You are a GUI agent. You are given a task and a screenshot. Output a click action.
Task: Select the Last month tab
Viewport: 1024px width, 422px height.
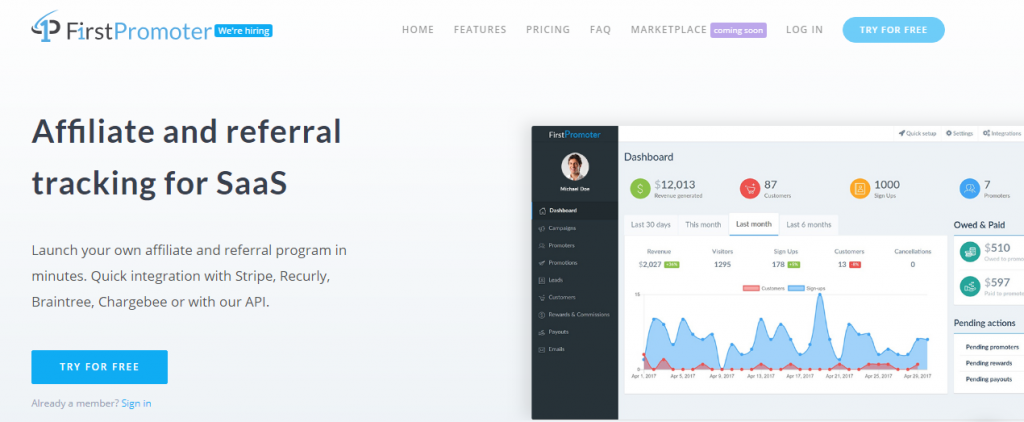754,224
